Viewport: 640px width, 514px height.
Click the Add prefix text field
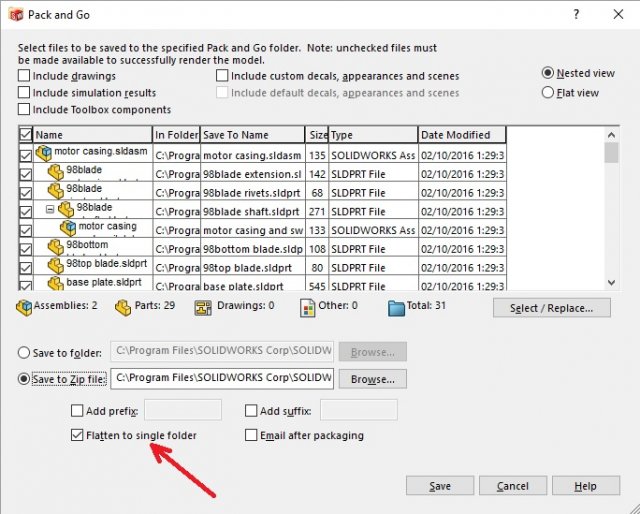pyautogui.click(x=183, y=410)
